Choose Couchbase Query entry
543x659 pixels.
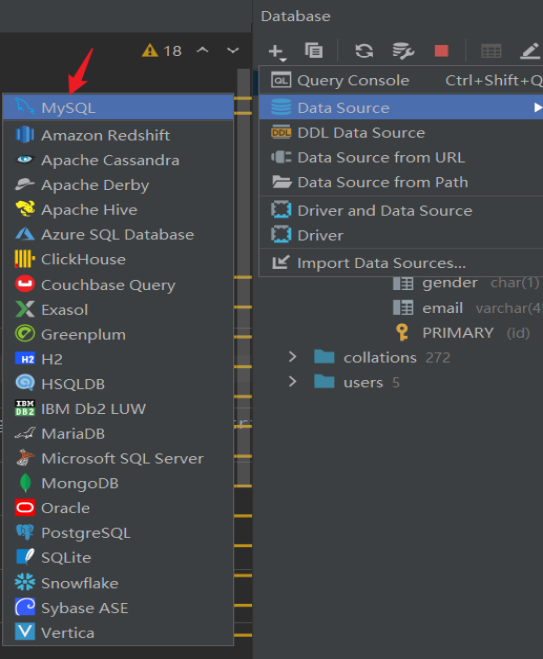[x=118, y=285]
